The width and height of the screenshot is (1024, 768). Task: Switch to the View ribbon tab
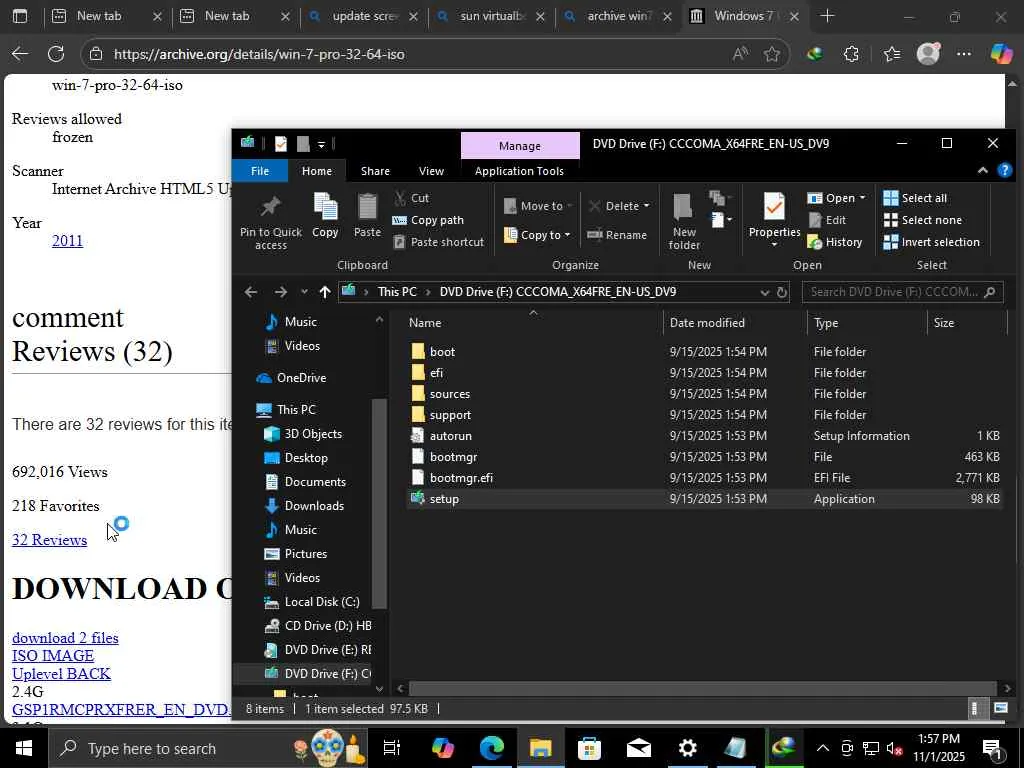click(x=431, y=171)
